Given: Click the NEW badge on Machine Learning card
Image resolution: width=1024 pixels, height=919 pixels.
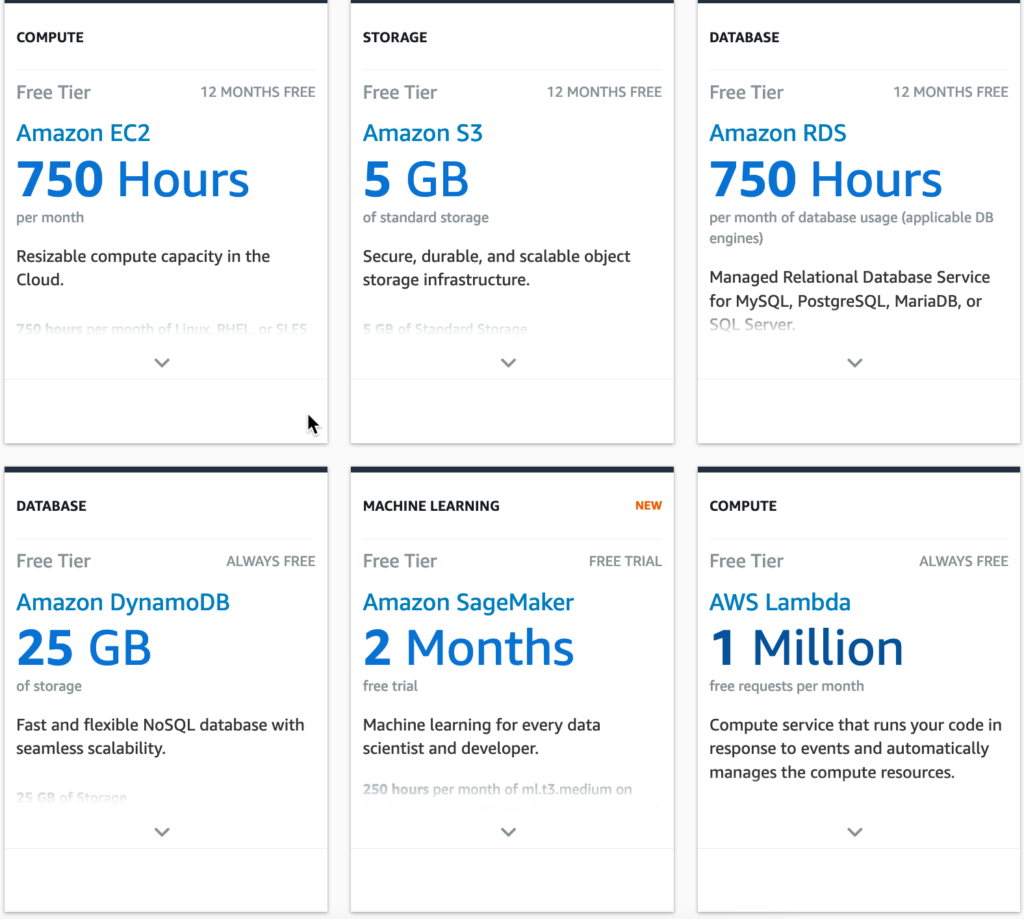Looking at the screenshot, I should click(x=648, y=506).
